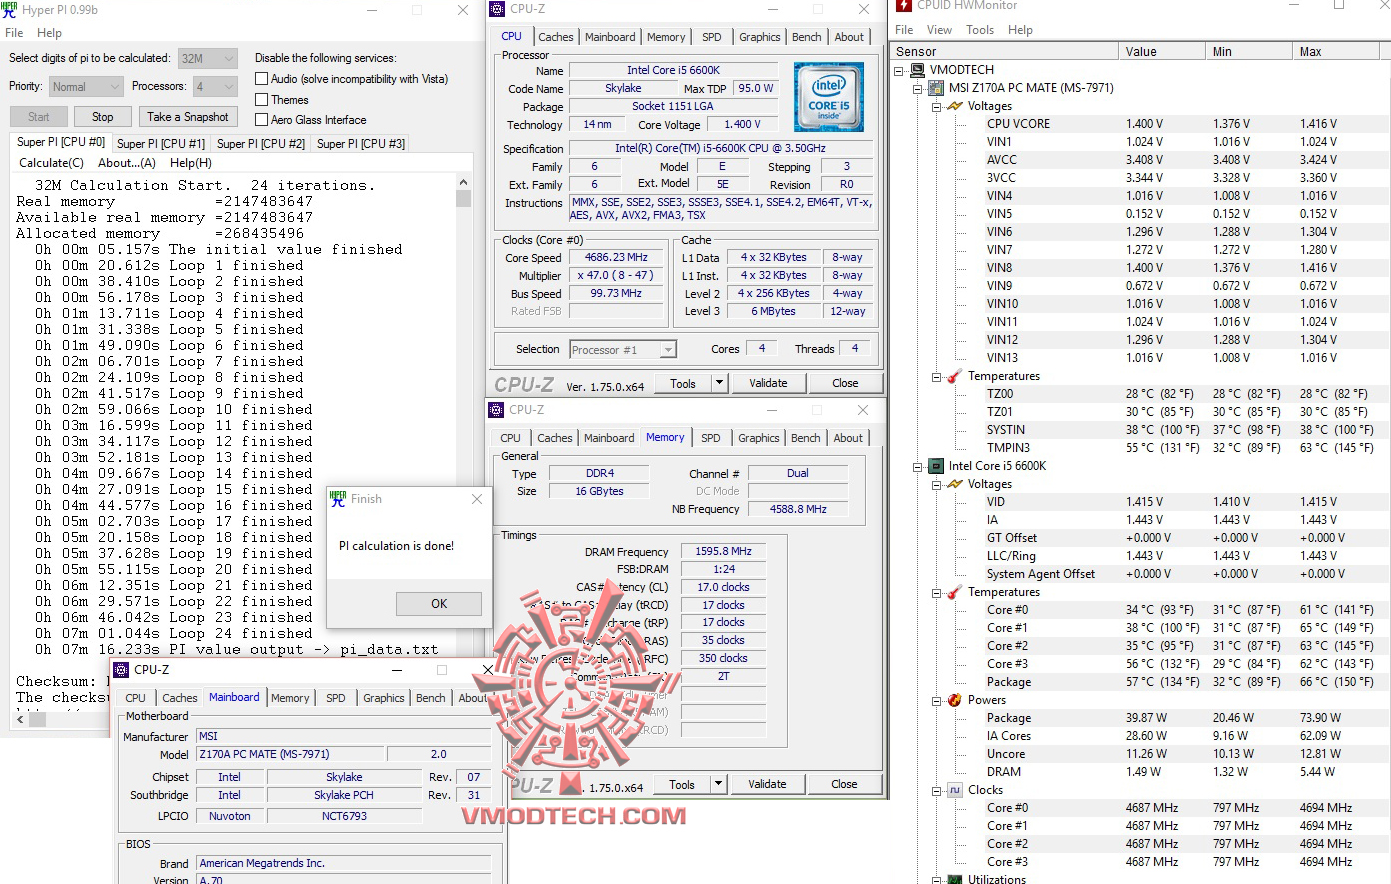Click the Intel Core i5 logo in CPU-Z

tap(828, 97)
